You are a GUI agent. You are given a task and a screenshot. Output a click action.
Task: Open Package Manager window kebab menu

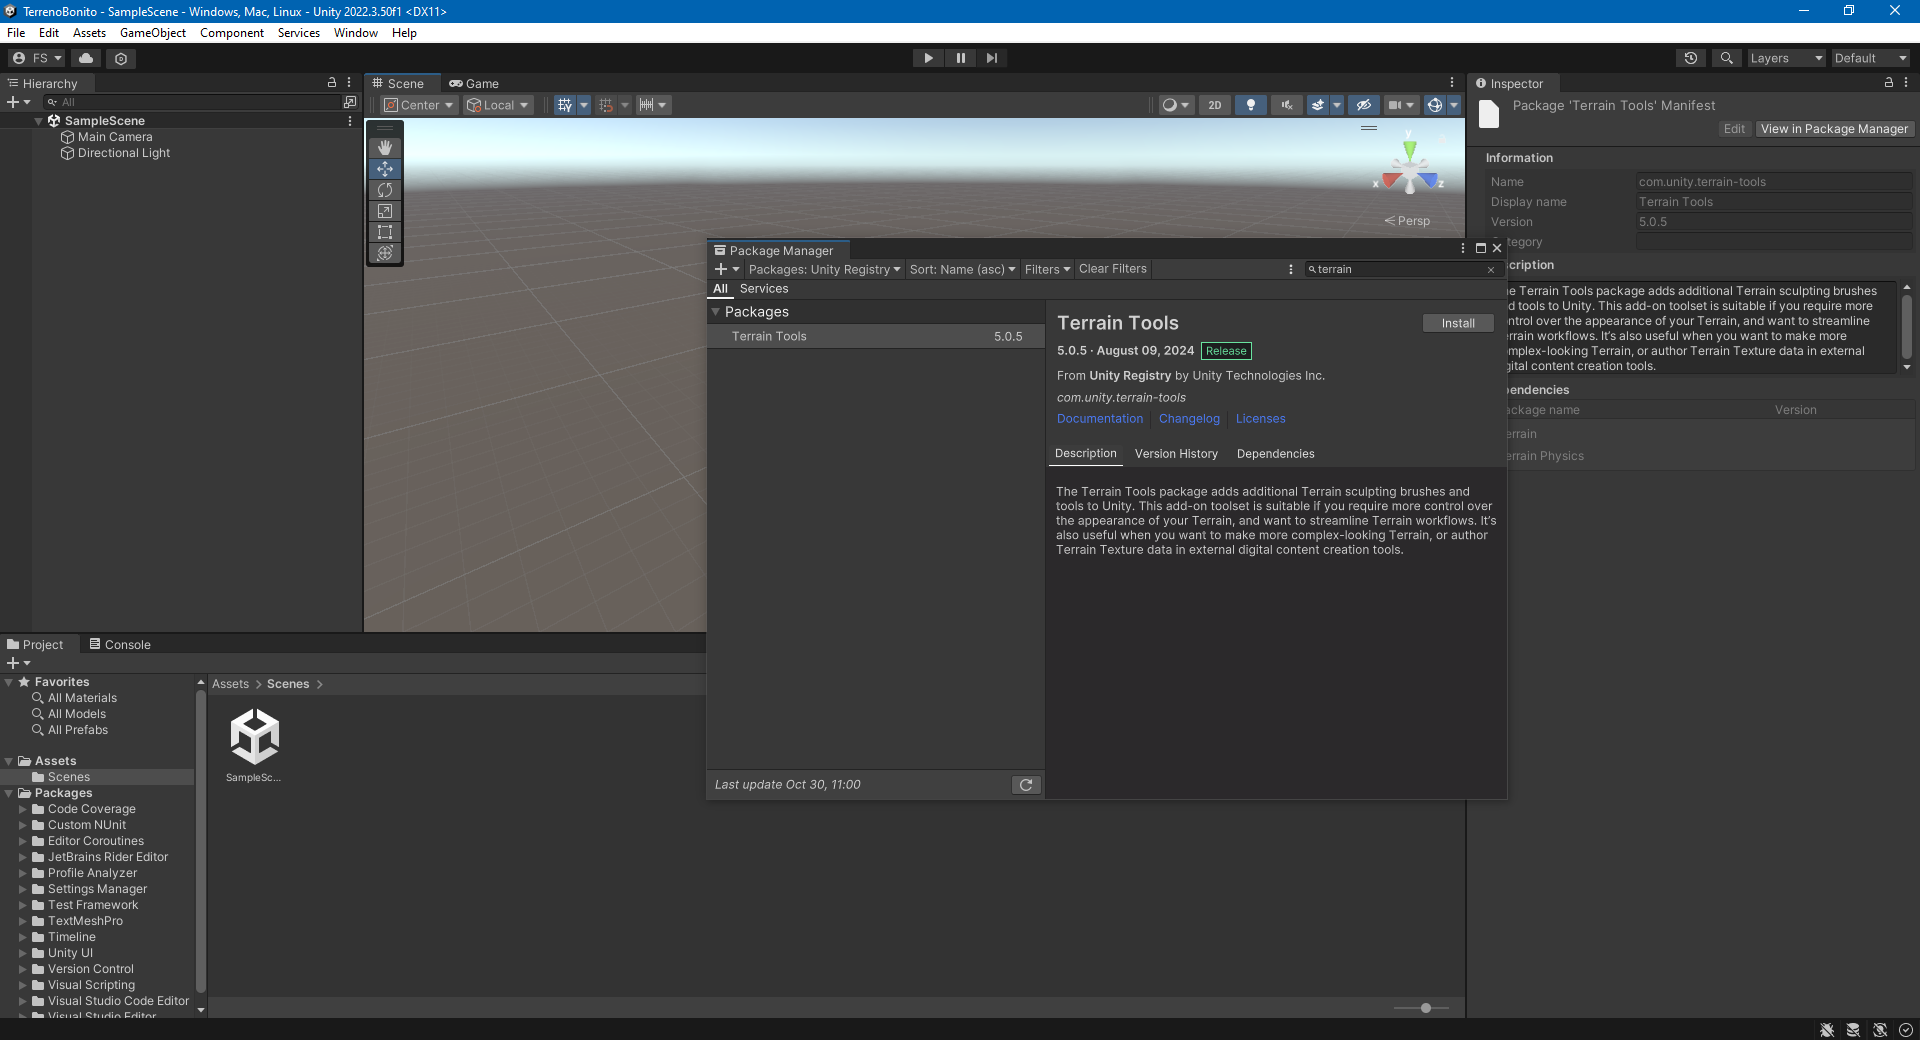pyautogui.click(x=1463, y=248)
